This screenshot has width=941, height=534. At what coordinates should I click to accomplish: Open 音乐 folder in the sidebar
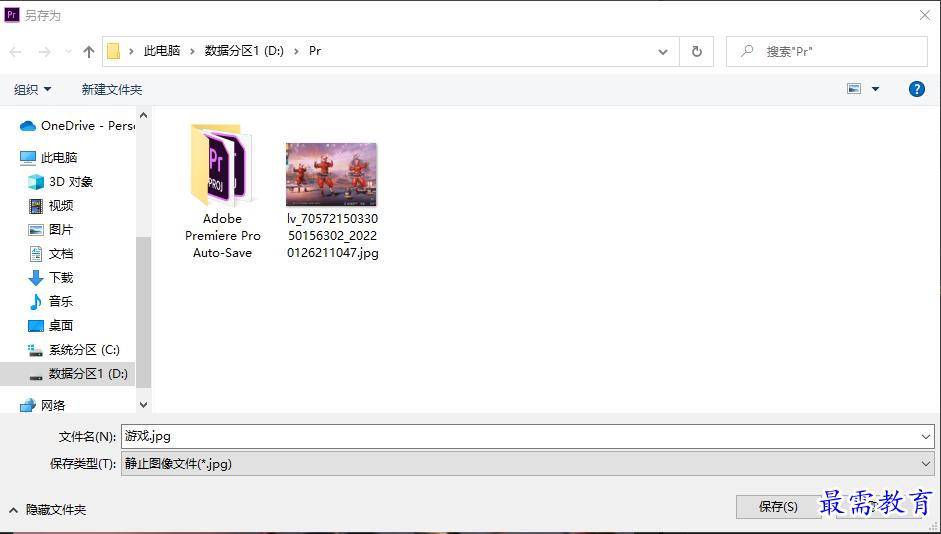point(51,302)
